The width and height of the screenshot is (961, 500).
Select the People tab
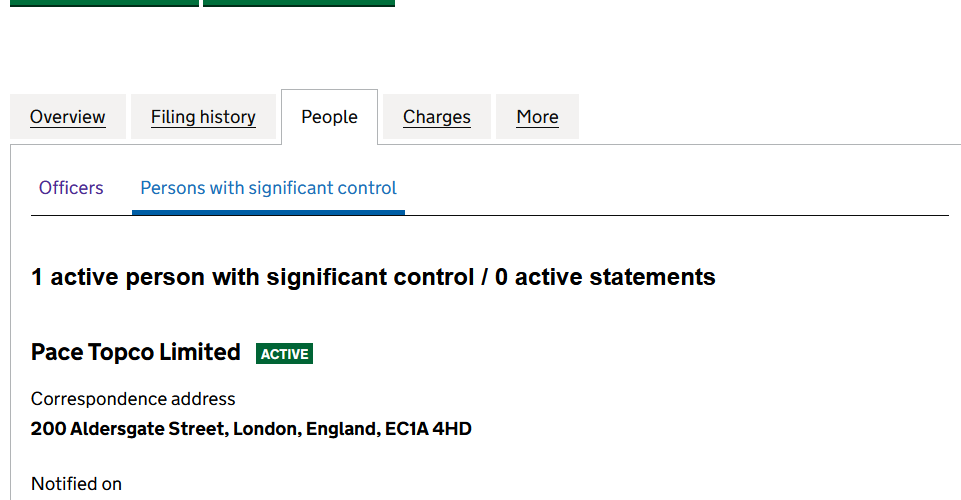pyautogui.click(x=329, y=117)
